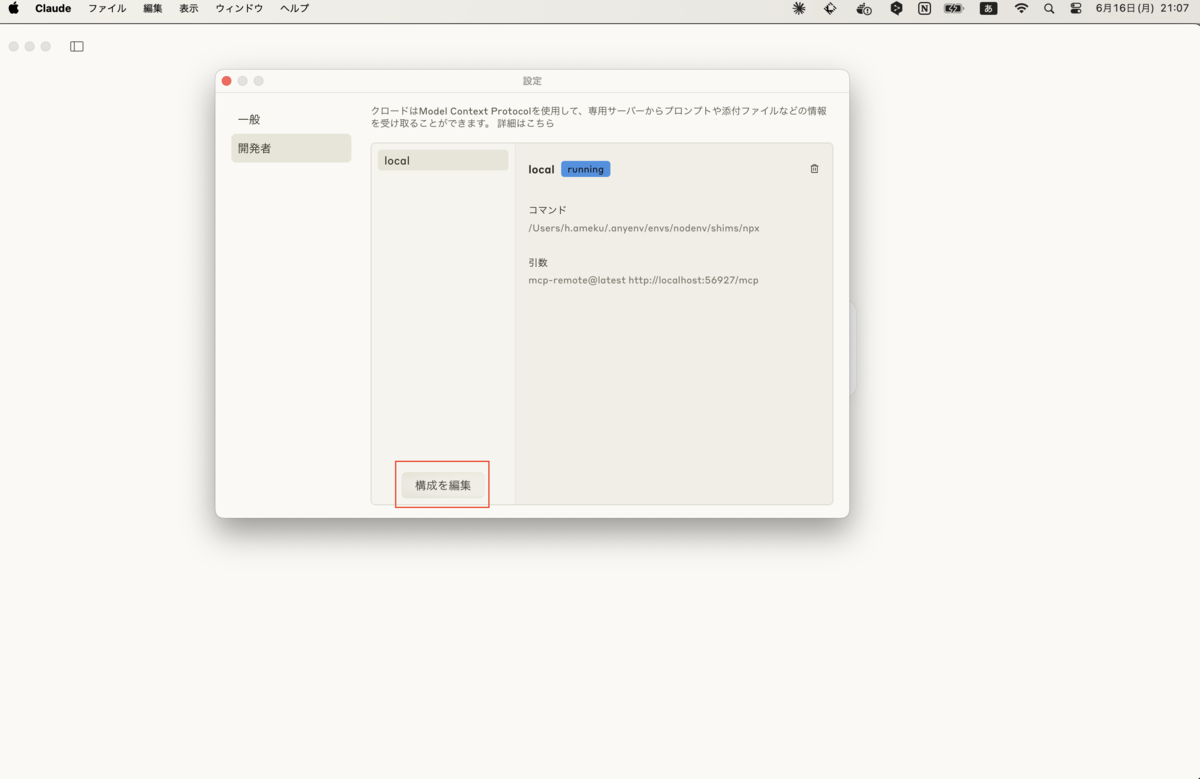Image resolution: width=1200 pixels, height=779 pixels.
Task: Open the cloud clock icon in the menu bar
Action: click(x=864, y=8)
